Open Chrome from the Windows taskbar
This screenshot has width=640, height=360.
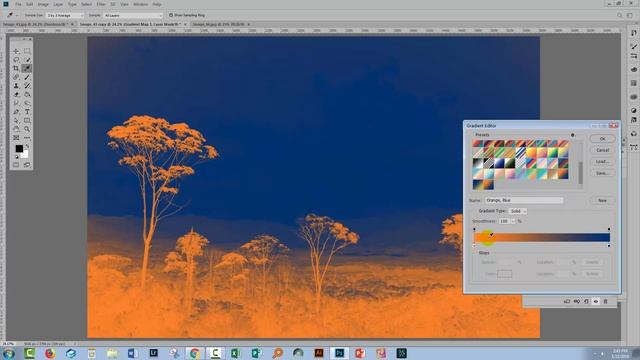click(195, 353)
